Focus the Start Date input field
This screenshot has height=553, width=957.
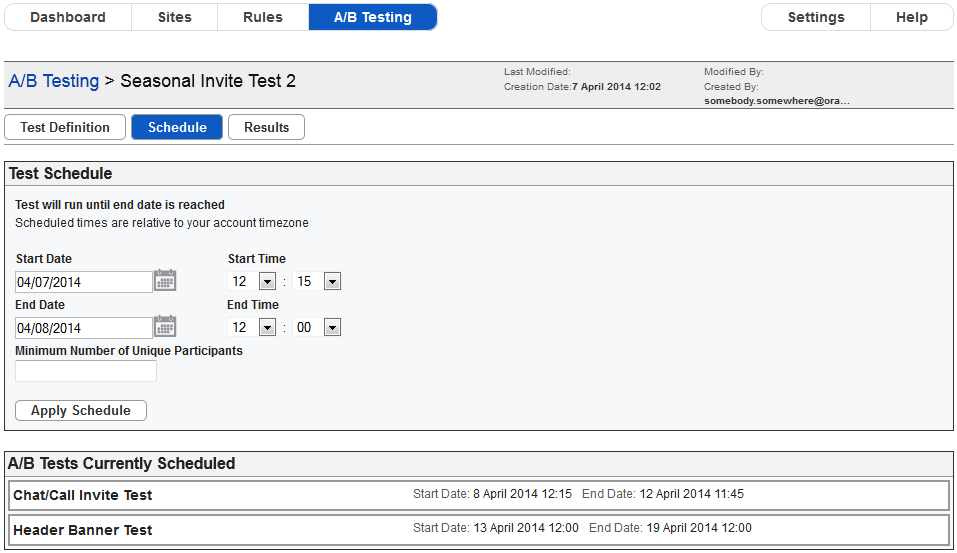coord(84,282)
